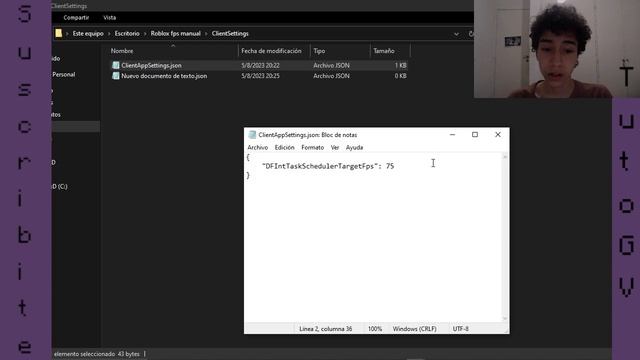Go to Roblox fps manual in the breadcrumb
This screenshot has height=360, width=640.
(x=176, y=33)
